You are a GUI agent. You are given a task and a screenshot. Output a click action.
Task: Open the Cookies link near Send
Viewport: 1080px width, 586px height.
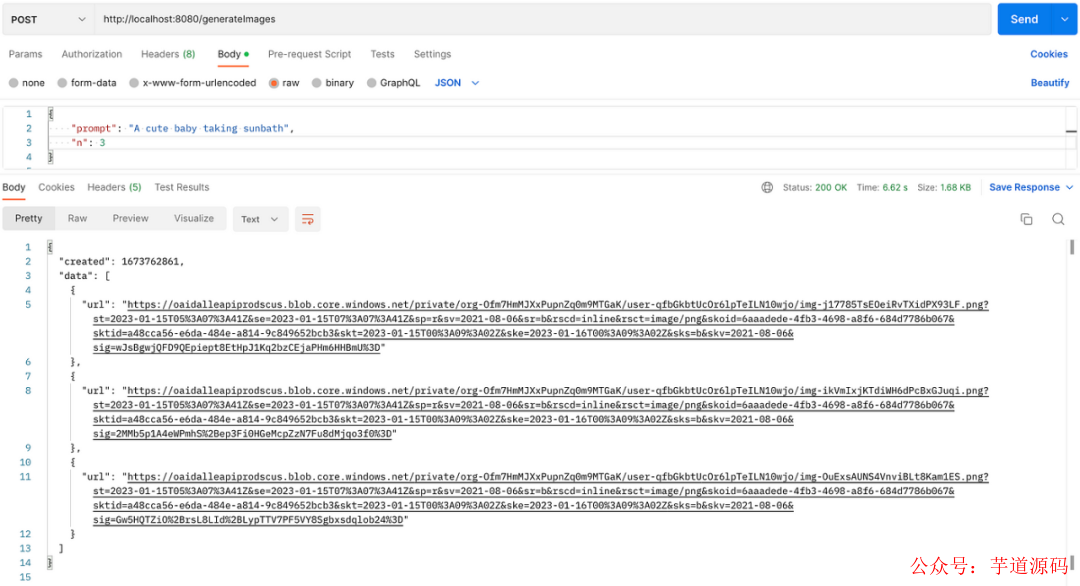1048,54
